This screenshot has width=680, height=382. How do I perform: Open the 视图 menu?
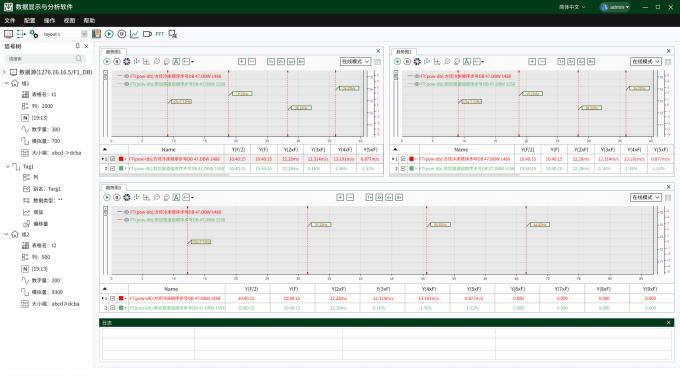click(x=69, y=20)
